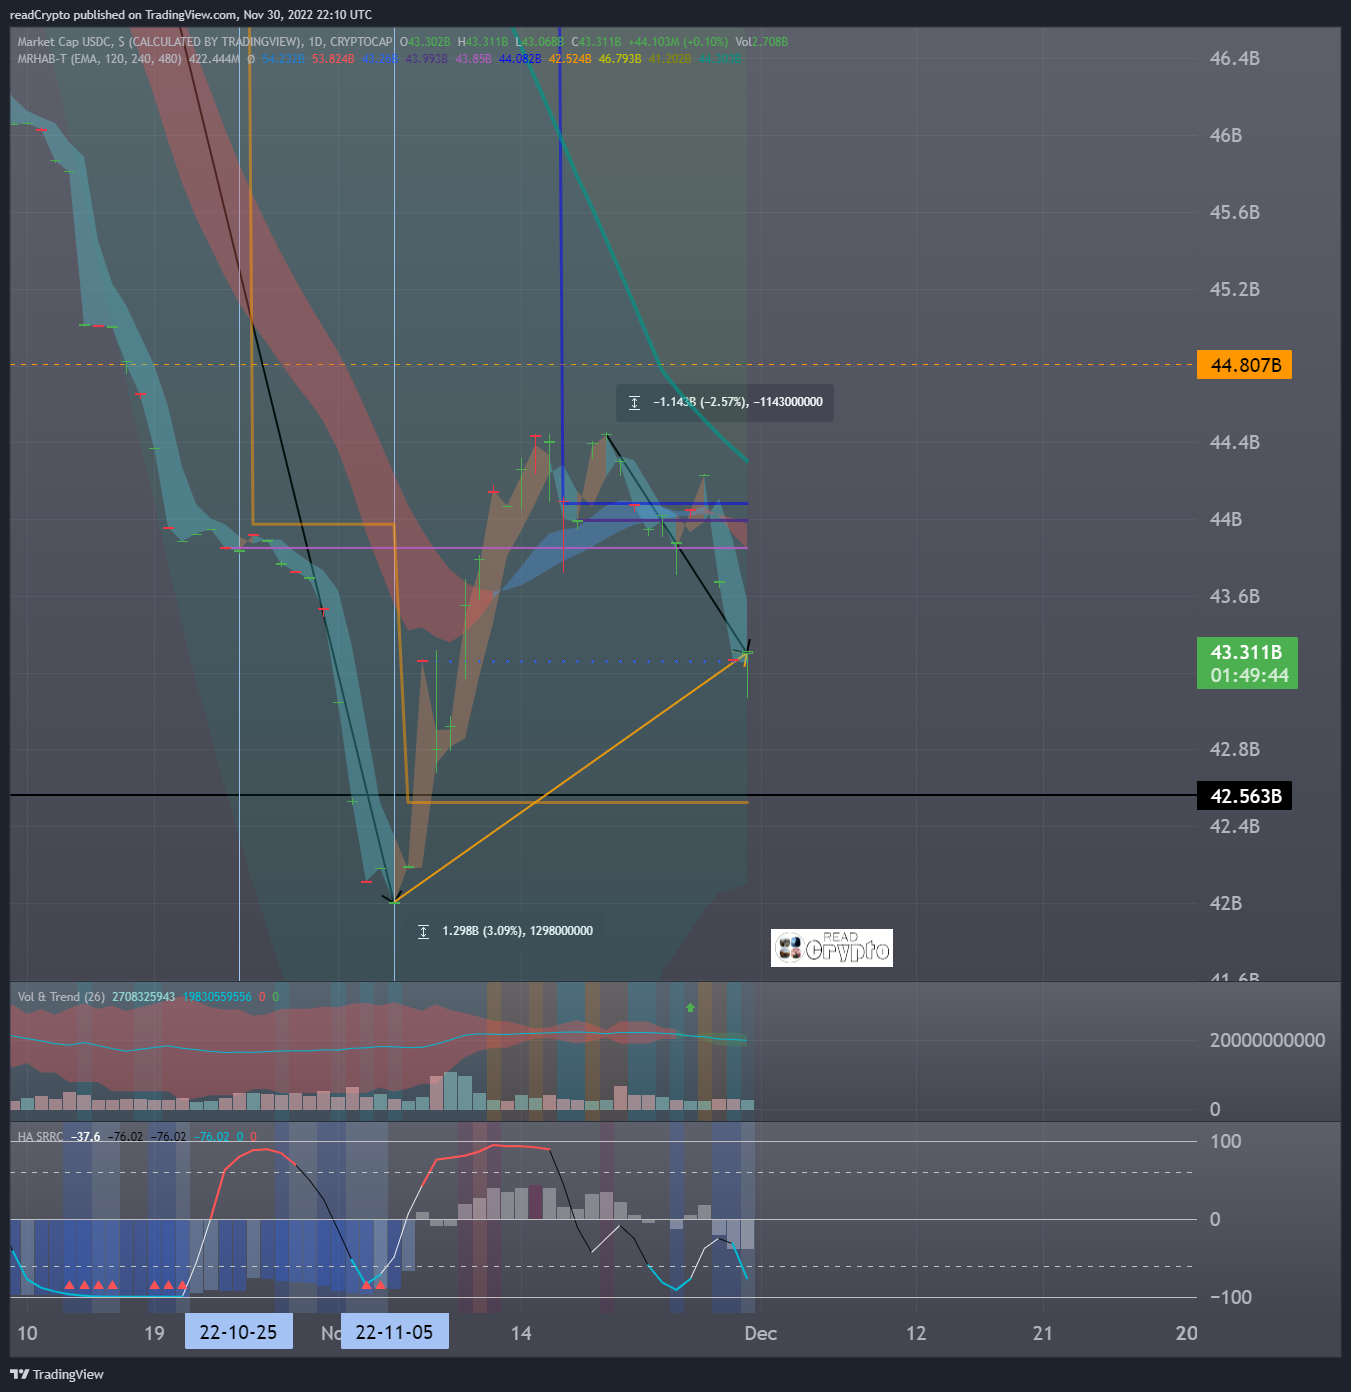Click the 14 label on the time axis
1351x1392 pixels.
tap(521, 1333)
